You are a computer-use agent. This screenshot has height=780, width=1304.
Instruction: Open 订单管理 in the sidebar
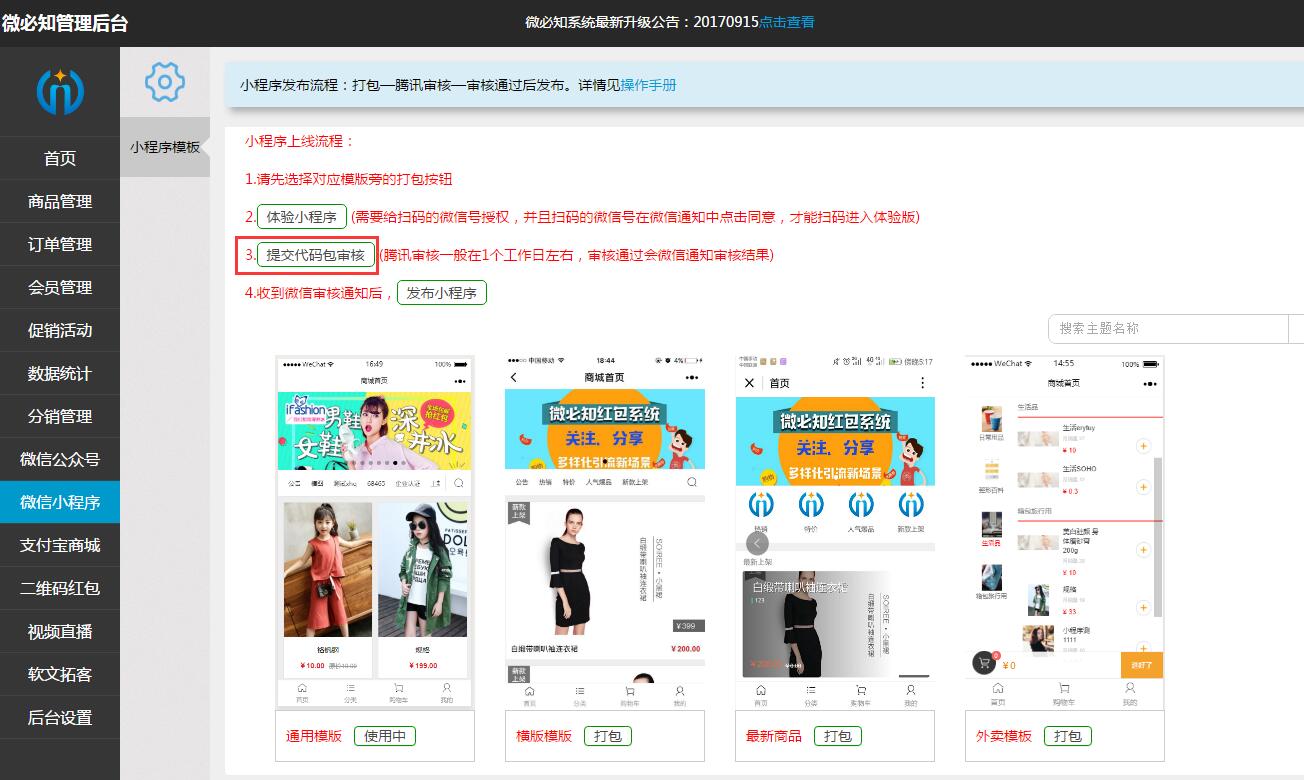(60, 244)
